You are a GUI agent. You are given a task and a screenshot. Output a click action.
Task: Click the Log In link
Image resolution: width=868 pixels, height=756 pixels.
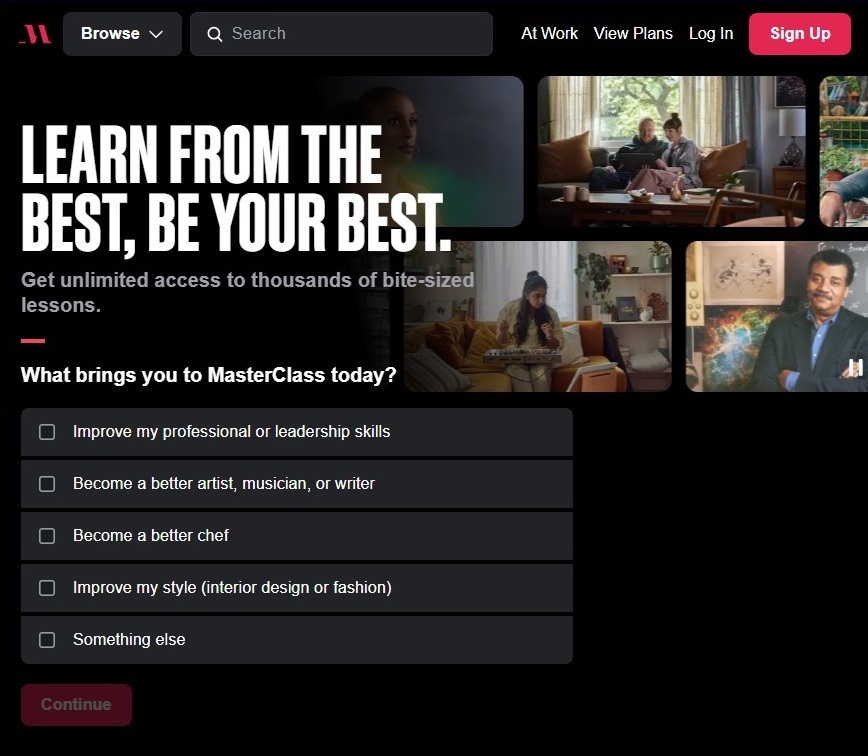click(x=711, y=34)
